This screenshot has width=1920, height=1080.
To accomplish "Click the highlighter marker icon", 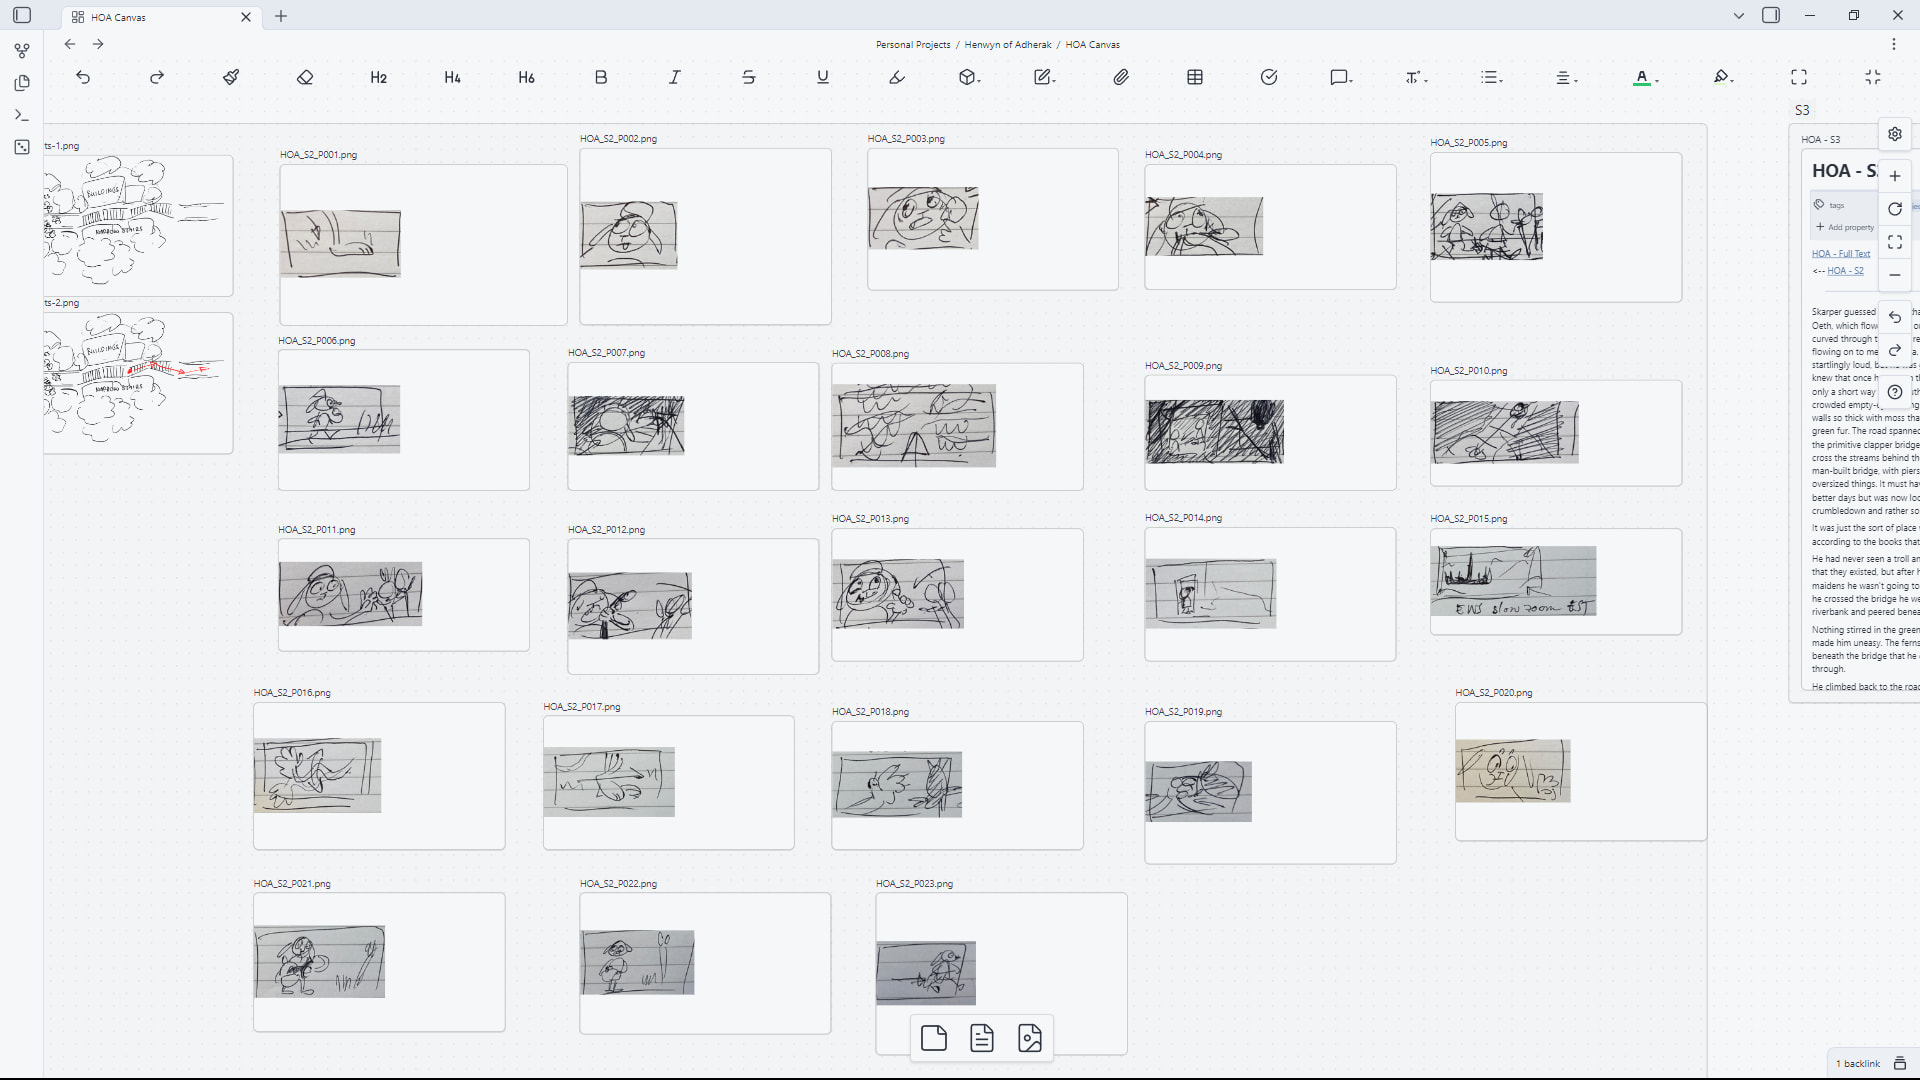I will pyautogui.click(x=897, y=77).
